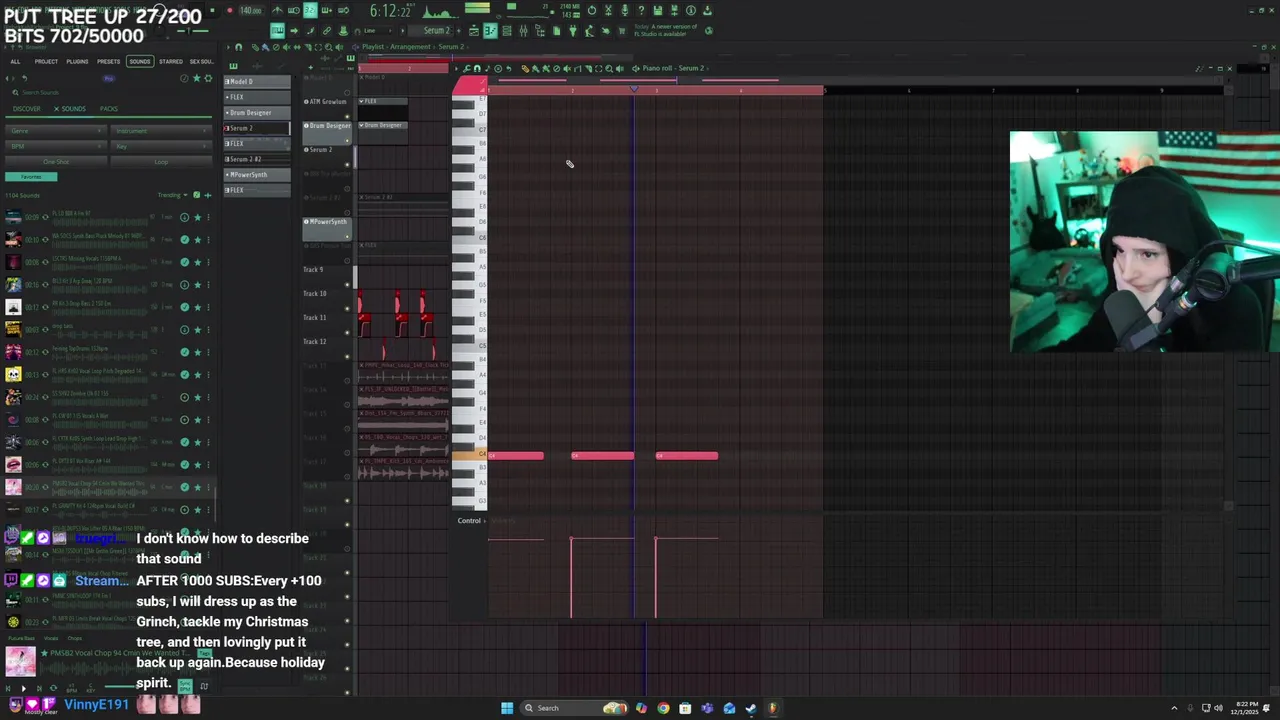1280x720 pixels.
Task: Toggle the magnet snap in Playlist toolbar
Action: click(238, 47)
